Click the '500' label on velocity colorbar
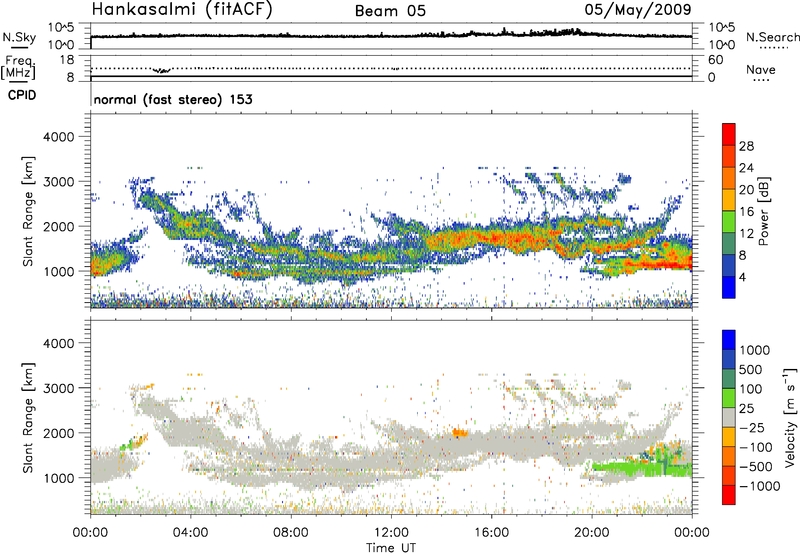Viewport: 800px width, 554px height. (x=750, y=369)
